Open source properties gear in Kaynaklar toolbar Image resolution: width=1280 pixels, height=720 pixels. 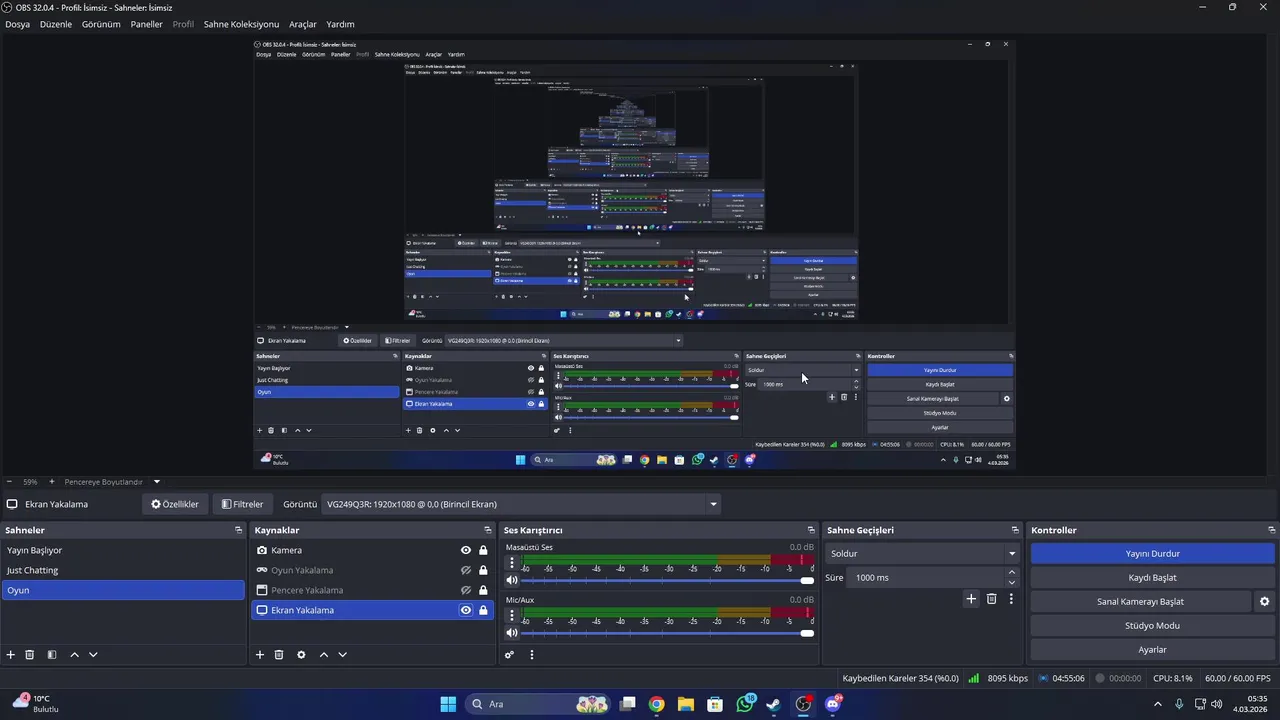(x=301, y=655)
